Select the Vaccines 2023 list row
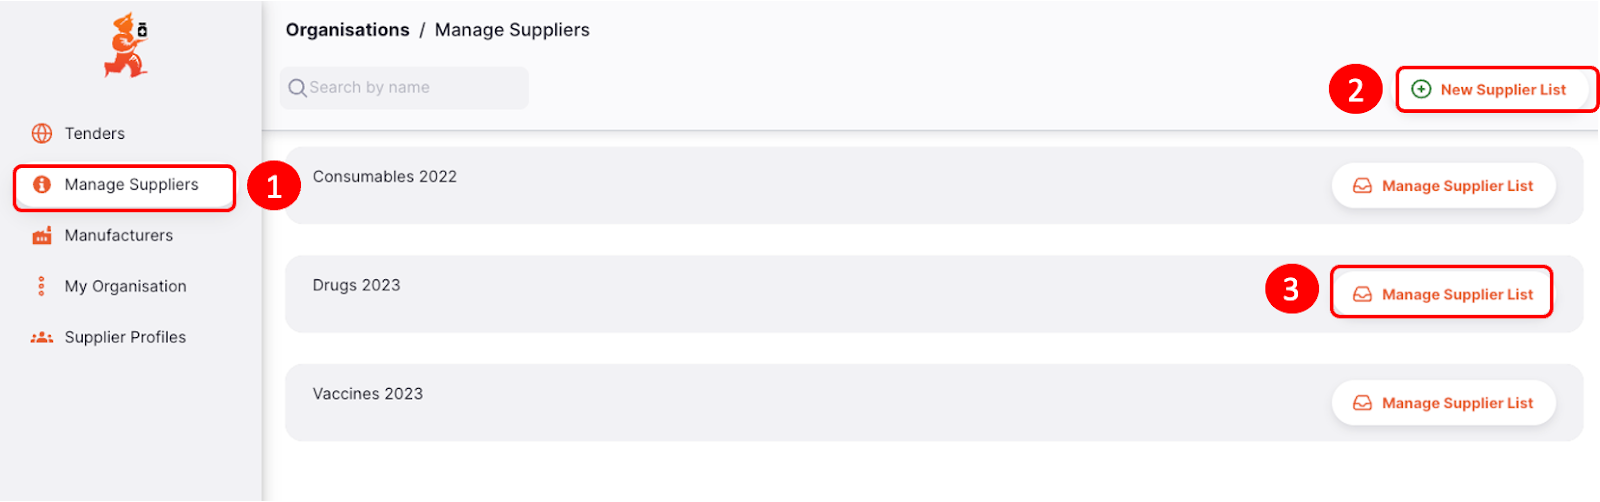 tap(934, 403)
